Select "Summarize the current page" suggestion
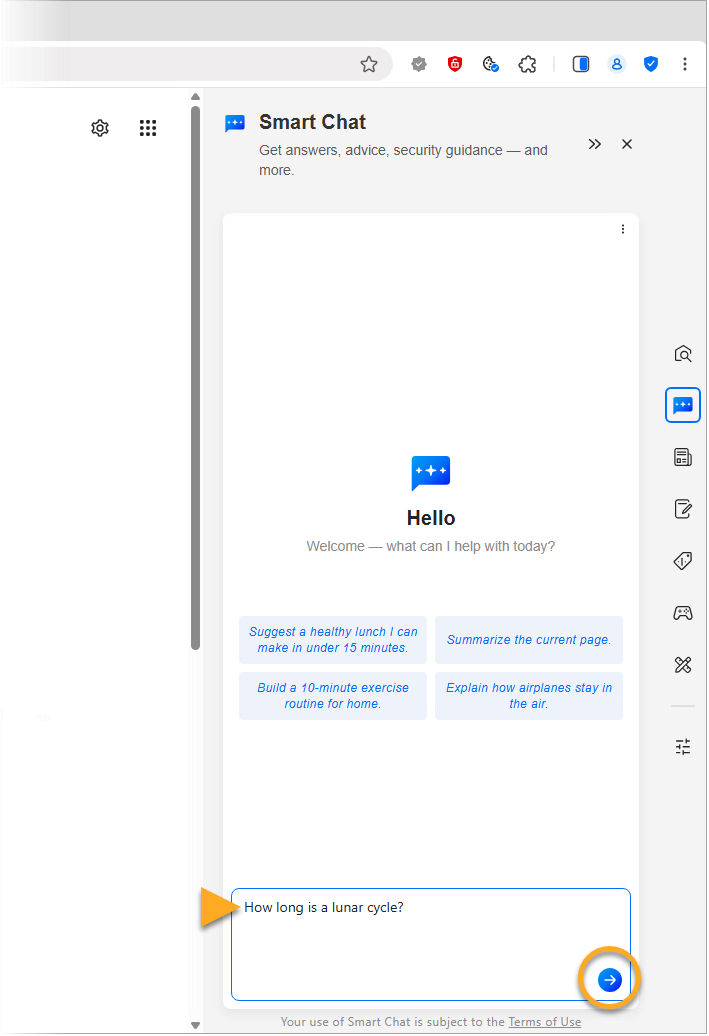Screen dimensions: 709x1036 528,640
